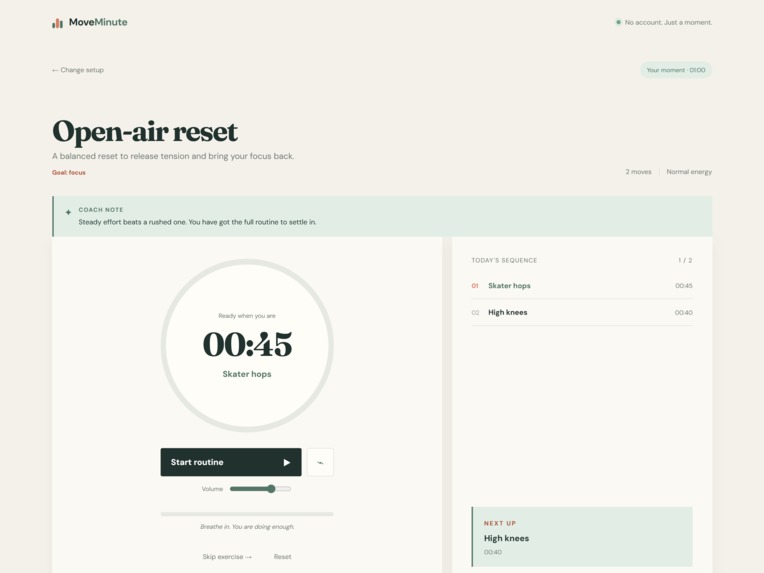764x573 pixels.
Task: Click the Today's Sequence header
Action: coord(504,260)
